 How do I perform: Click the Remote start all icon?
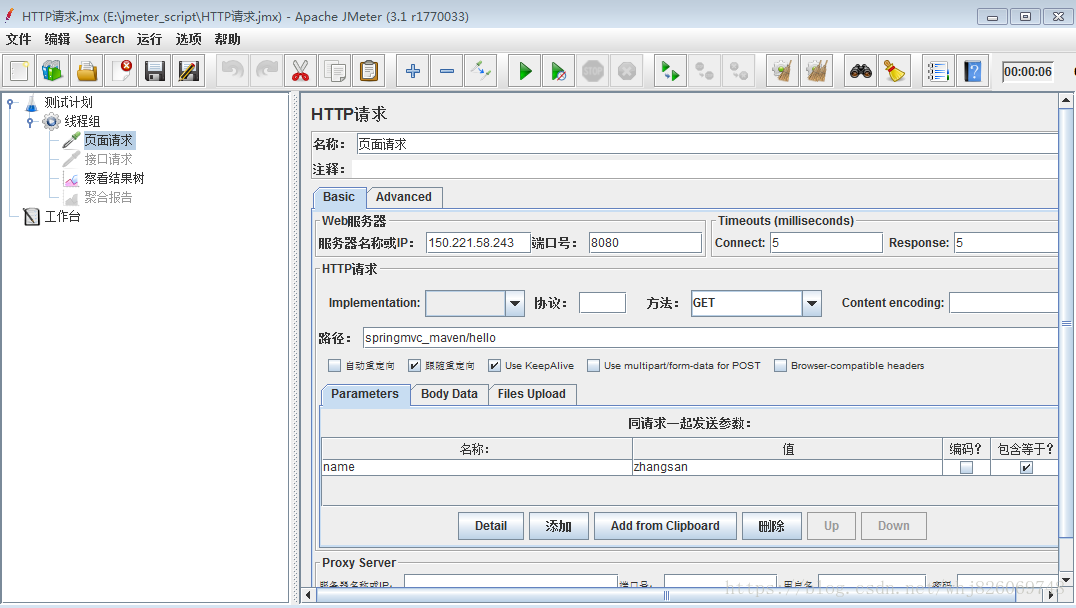click(x=670, y=71)
